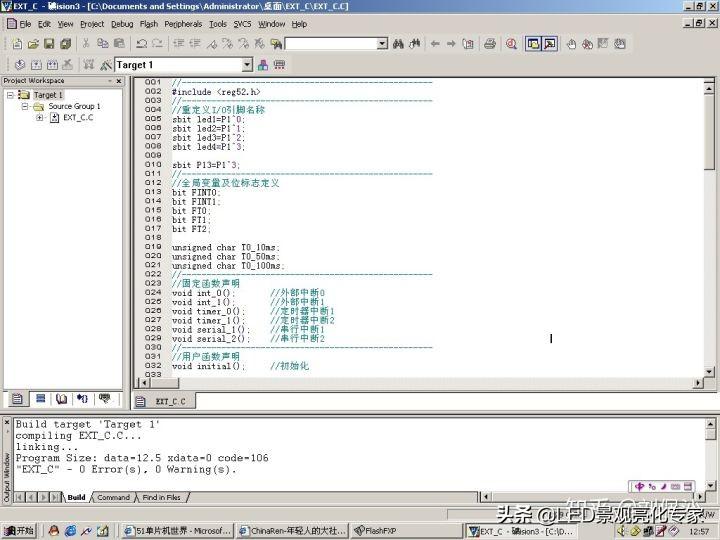Switch workspace to the Books tab icon
720x540 pixels.
[x=62, y=399]
